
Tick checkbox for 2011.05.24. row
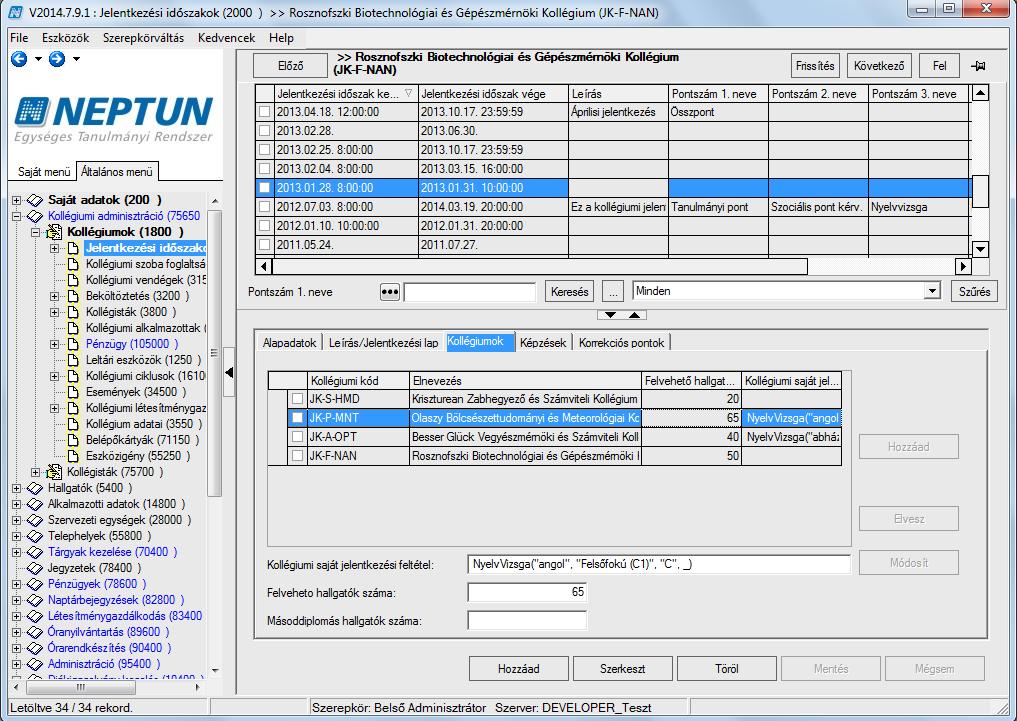(x=265, y=245)
